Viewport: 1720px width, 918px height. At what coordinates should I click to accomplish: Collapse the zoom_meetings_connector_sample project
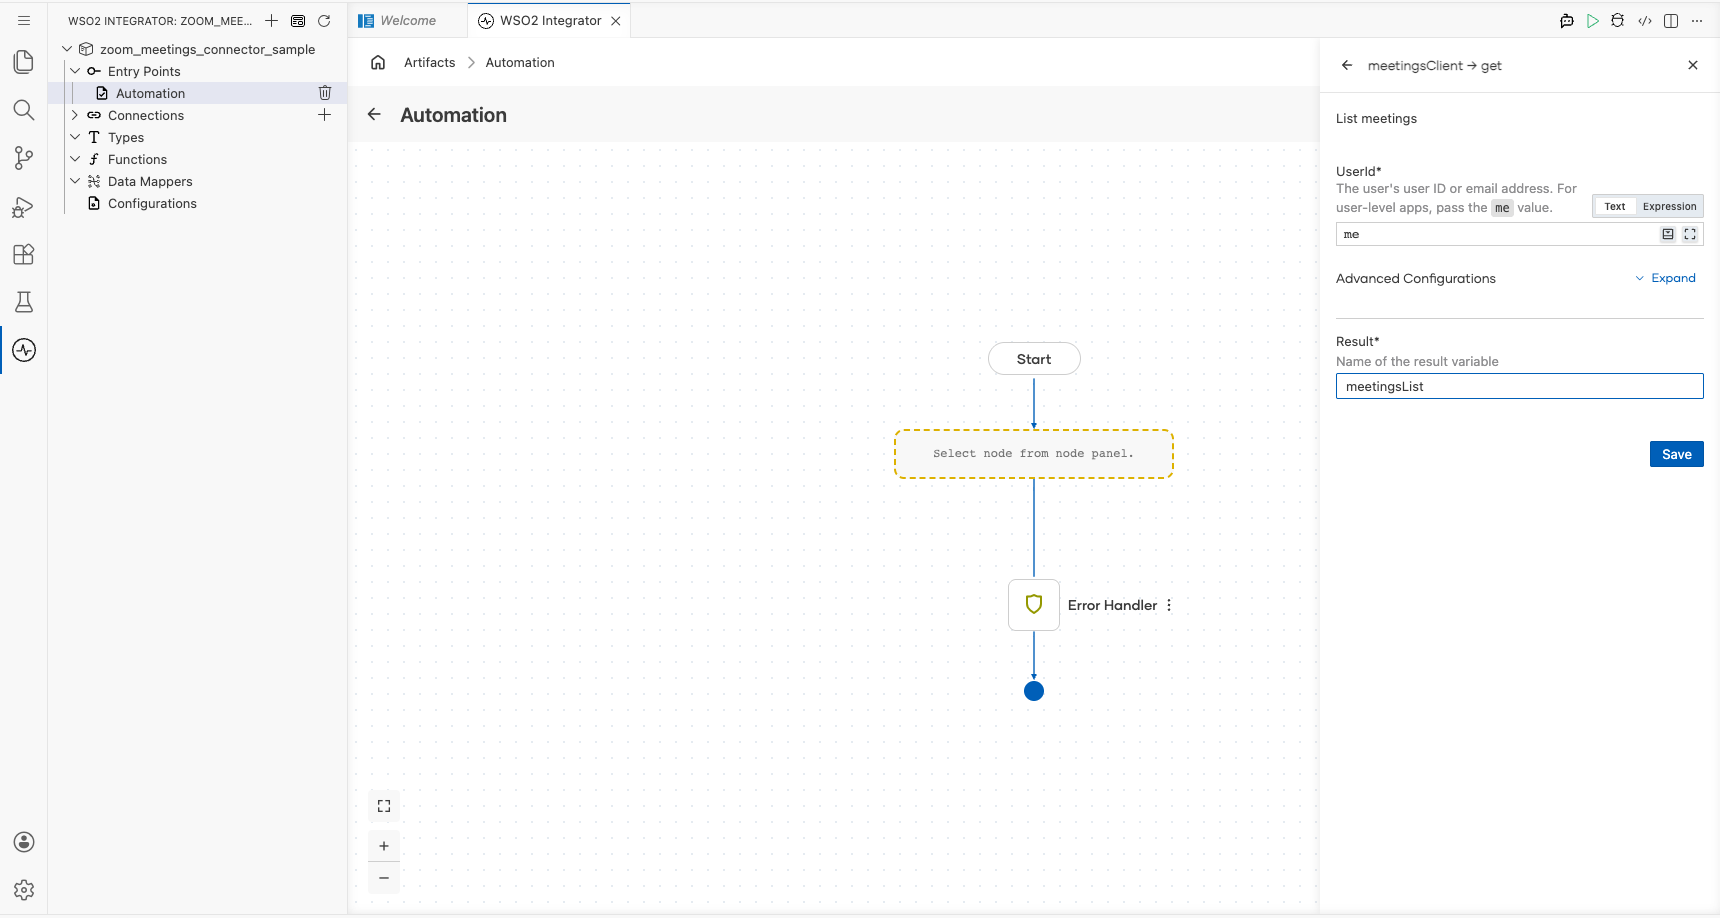point(67,49)
